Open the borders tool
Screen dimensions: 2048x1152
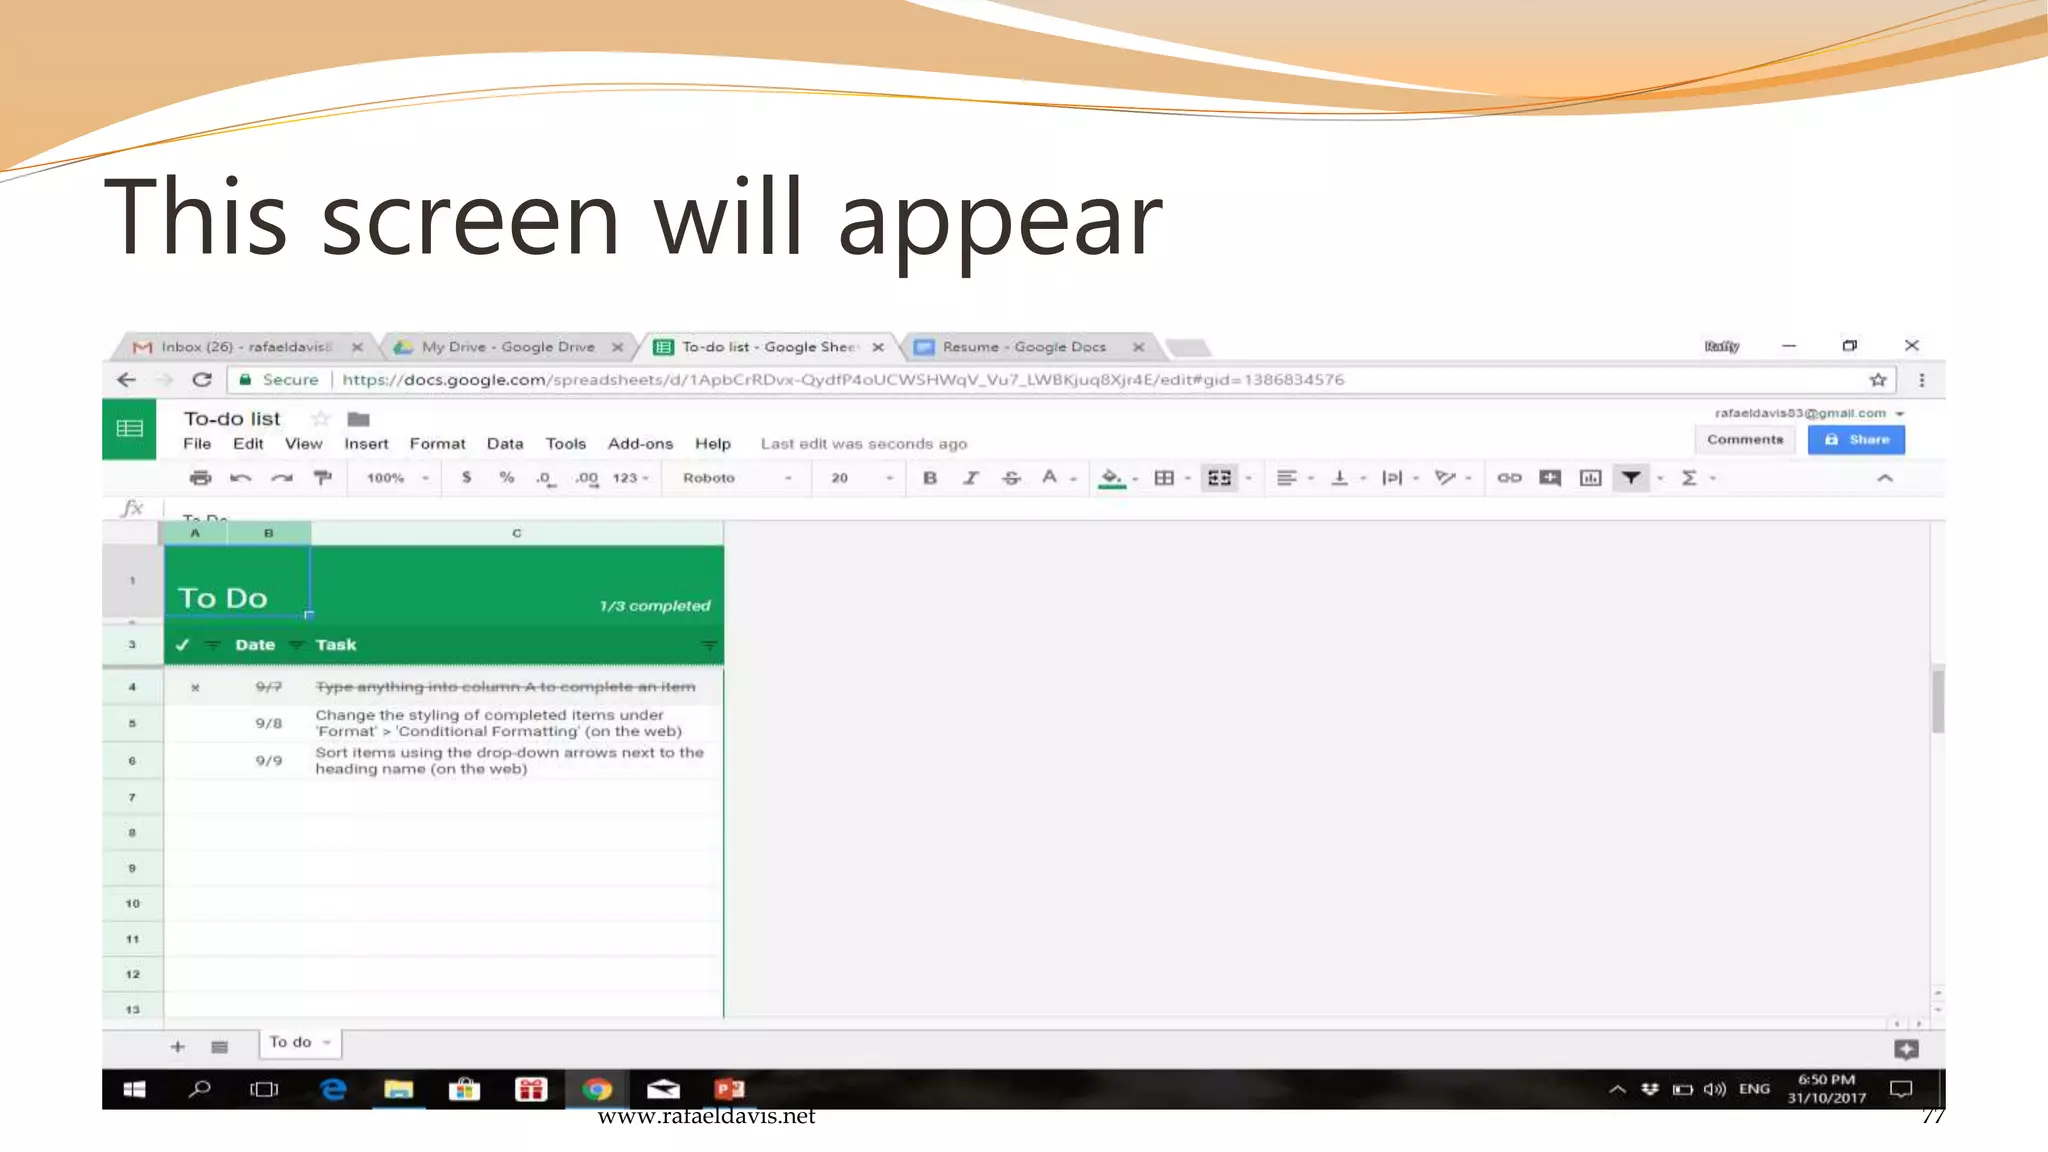pyautogui.click(x=1164, y=478)
